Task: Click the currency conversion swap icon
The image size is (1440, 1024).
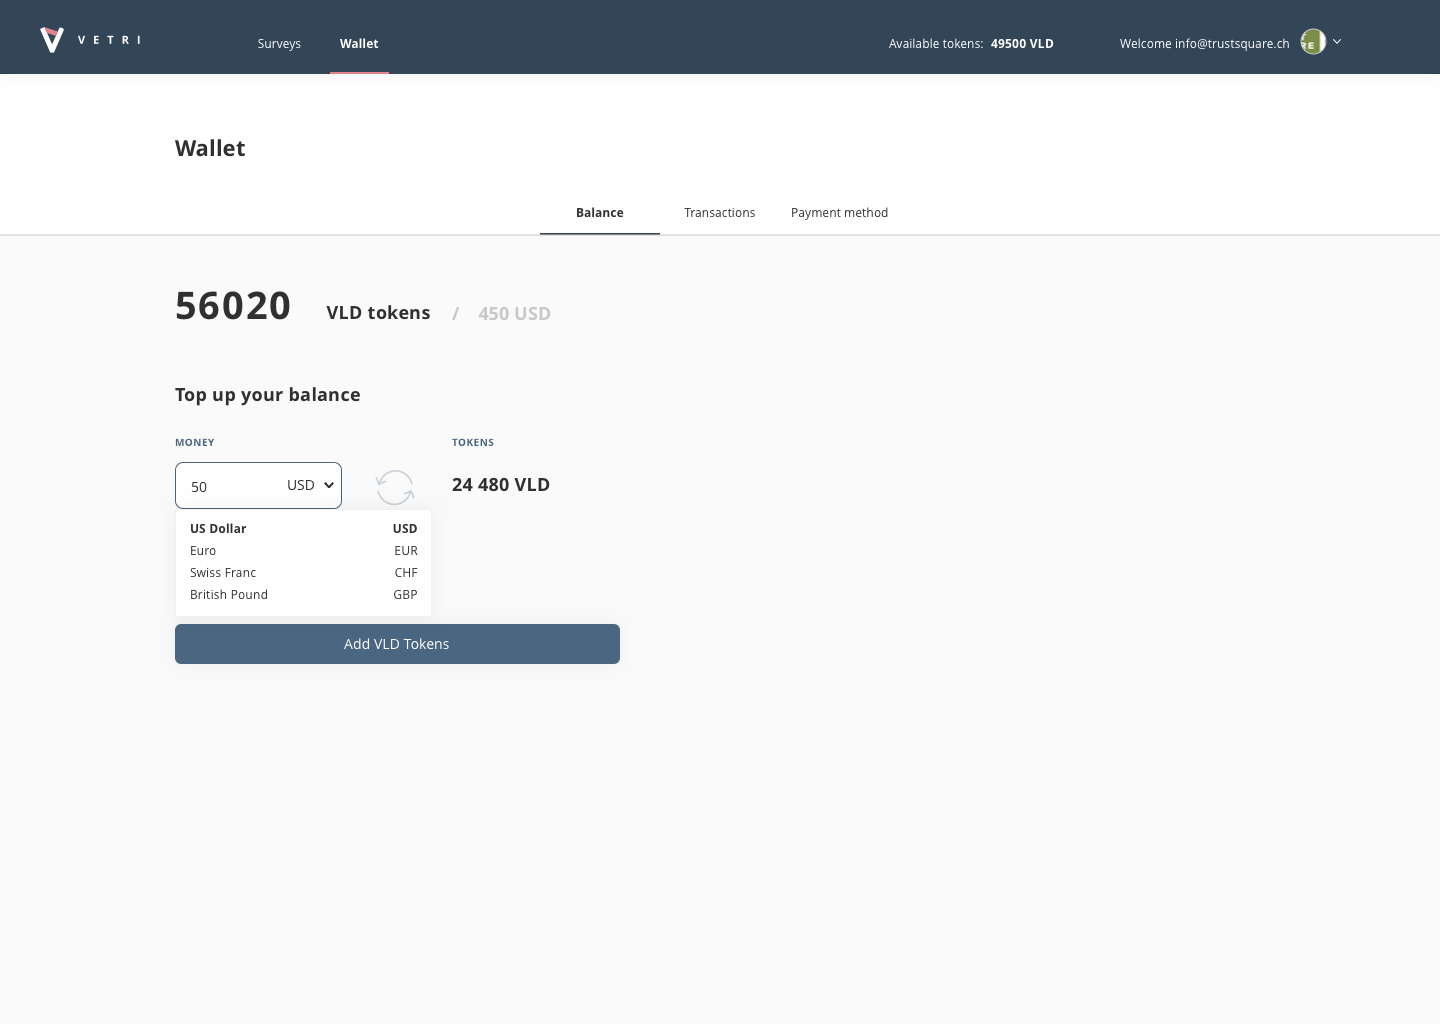Action: pos(395,487)
